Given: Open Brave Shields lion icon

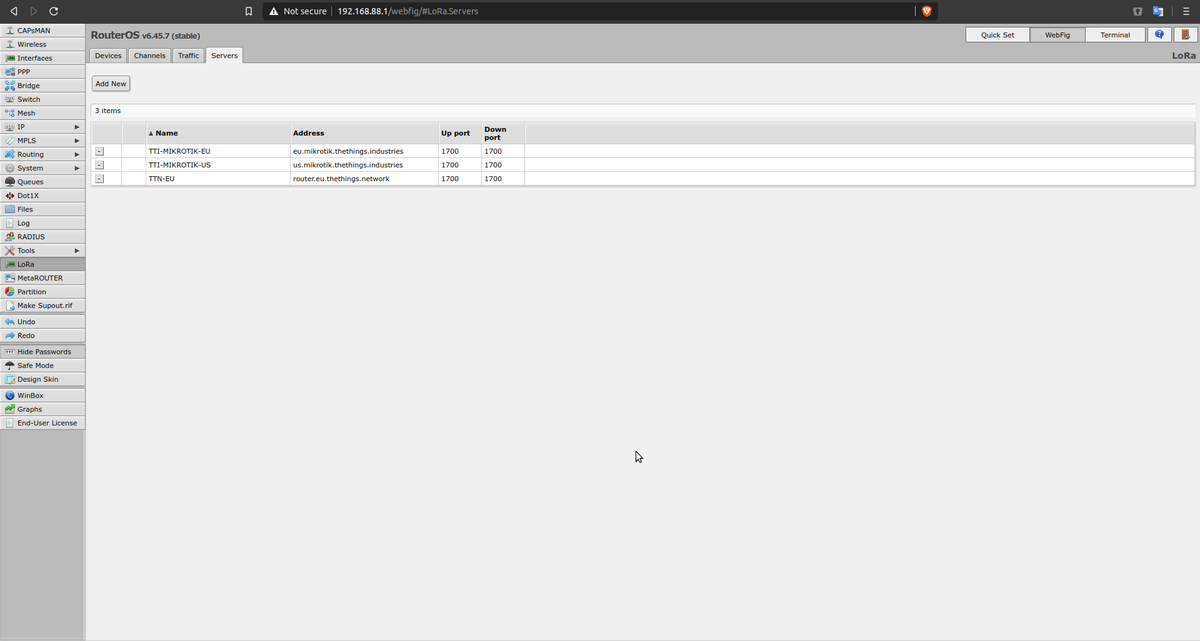Looking at the screenshot, I should 926,11.
